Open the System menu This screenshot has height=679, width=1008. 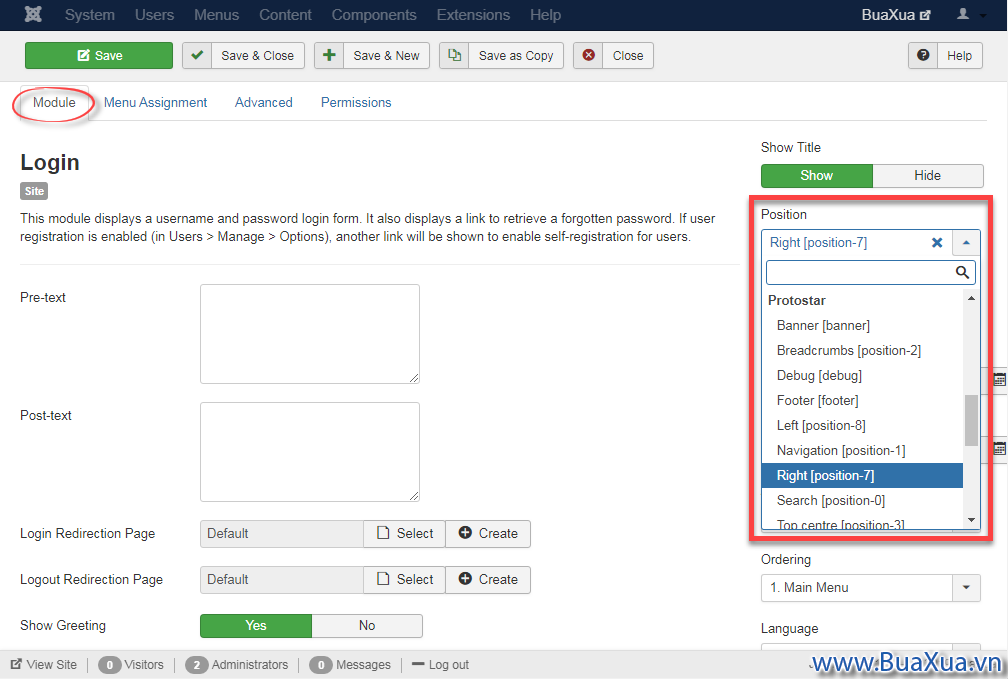[x=89, y=15]
